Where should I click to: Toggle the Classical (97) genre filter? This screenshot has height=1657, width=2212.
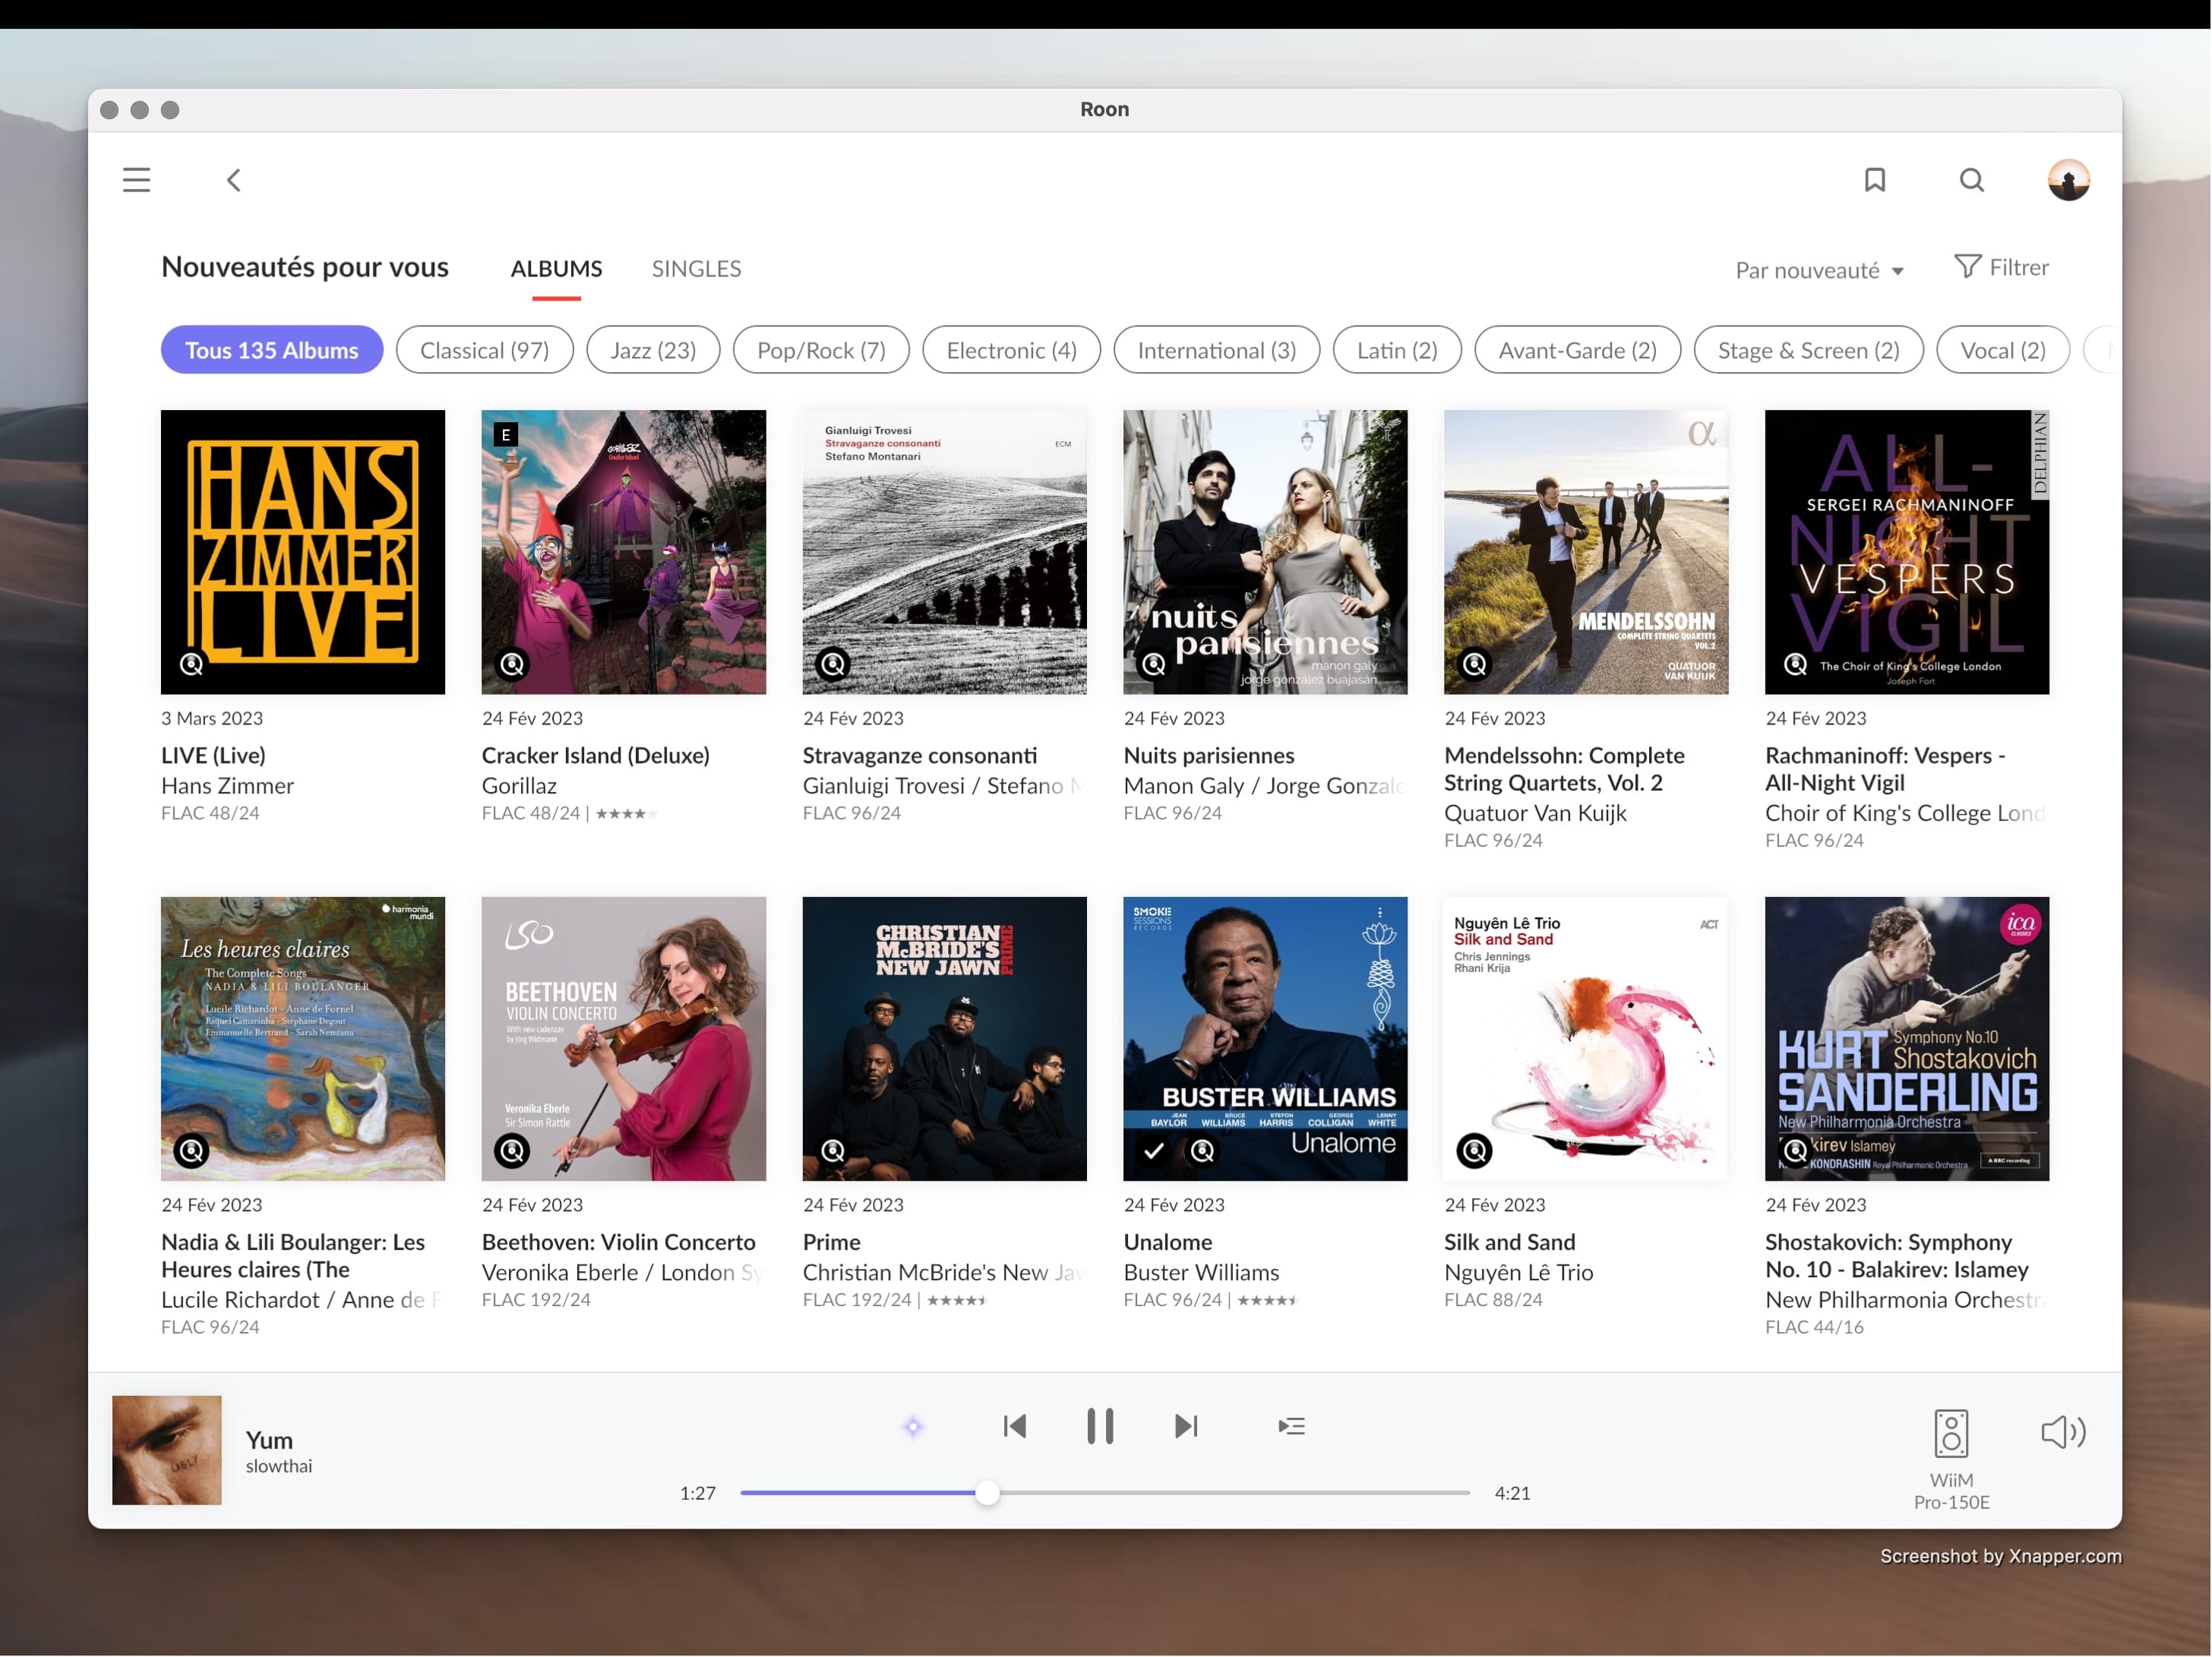pos(484,349)
